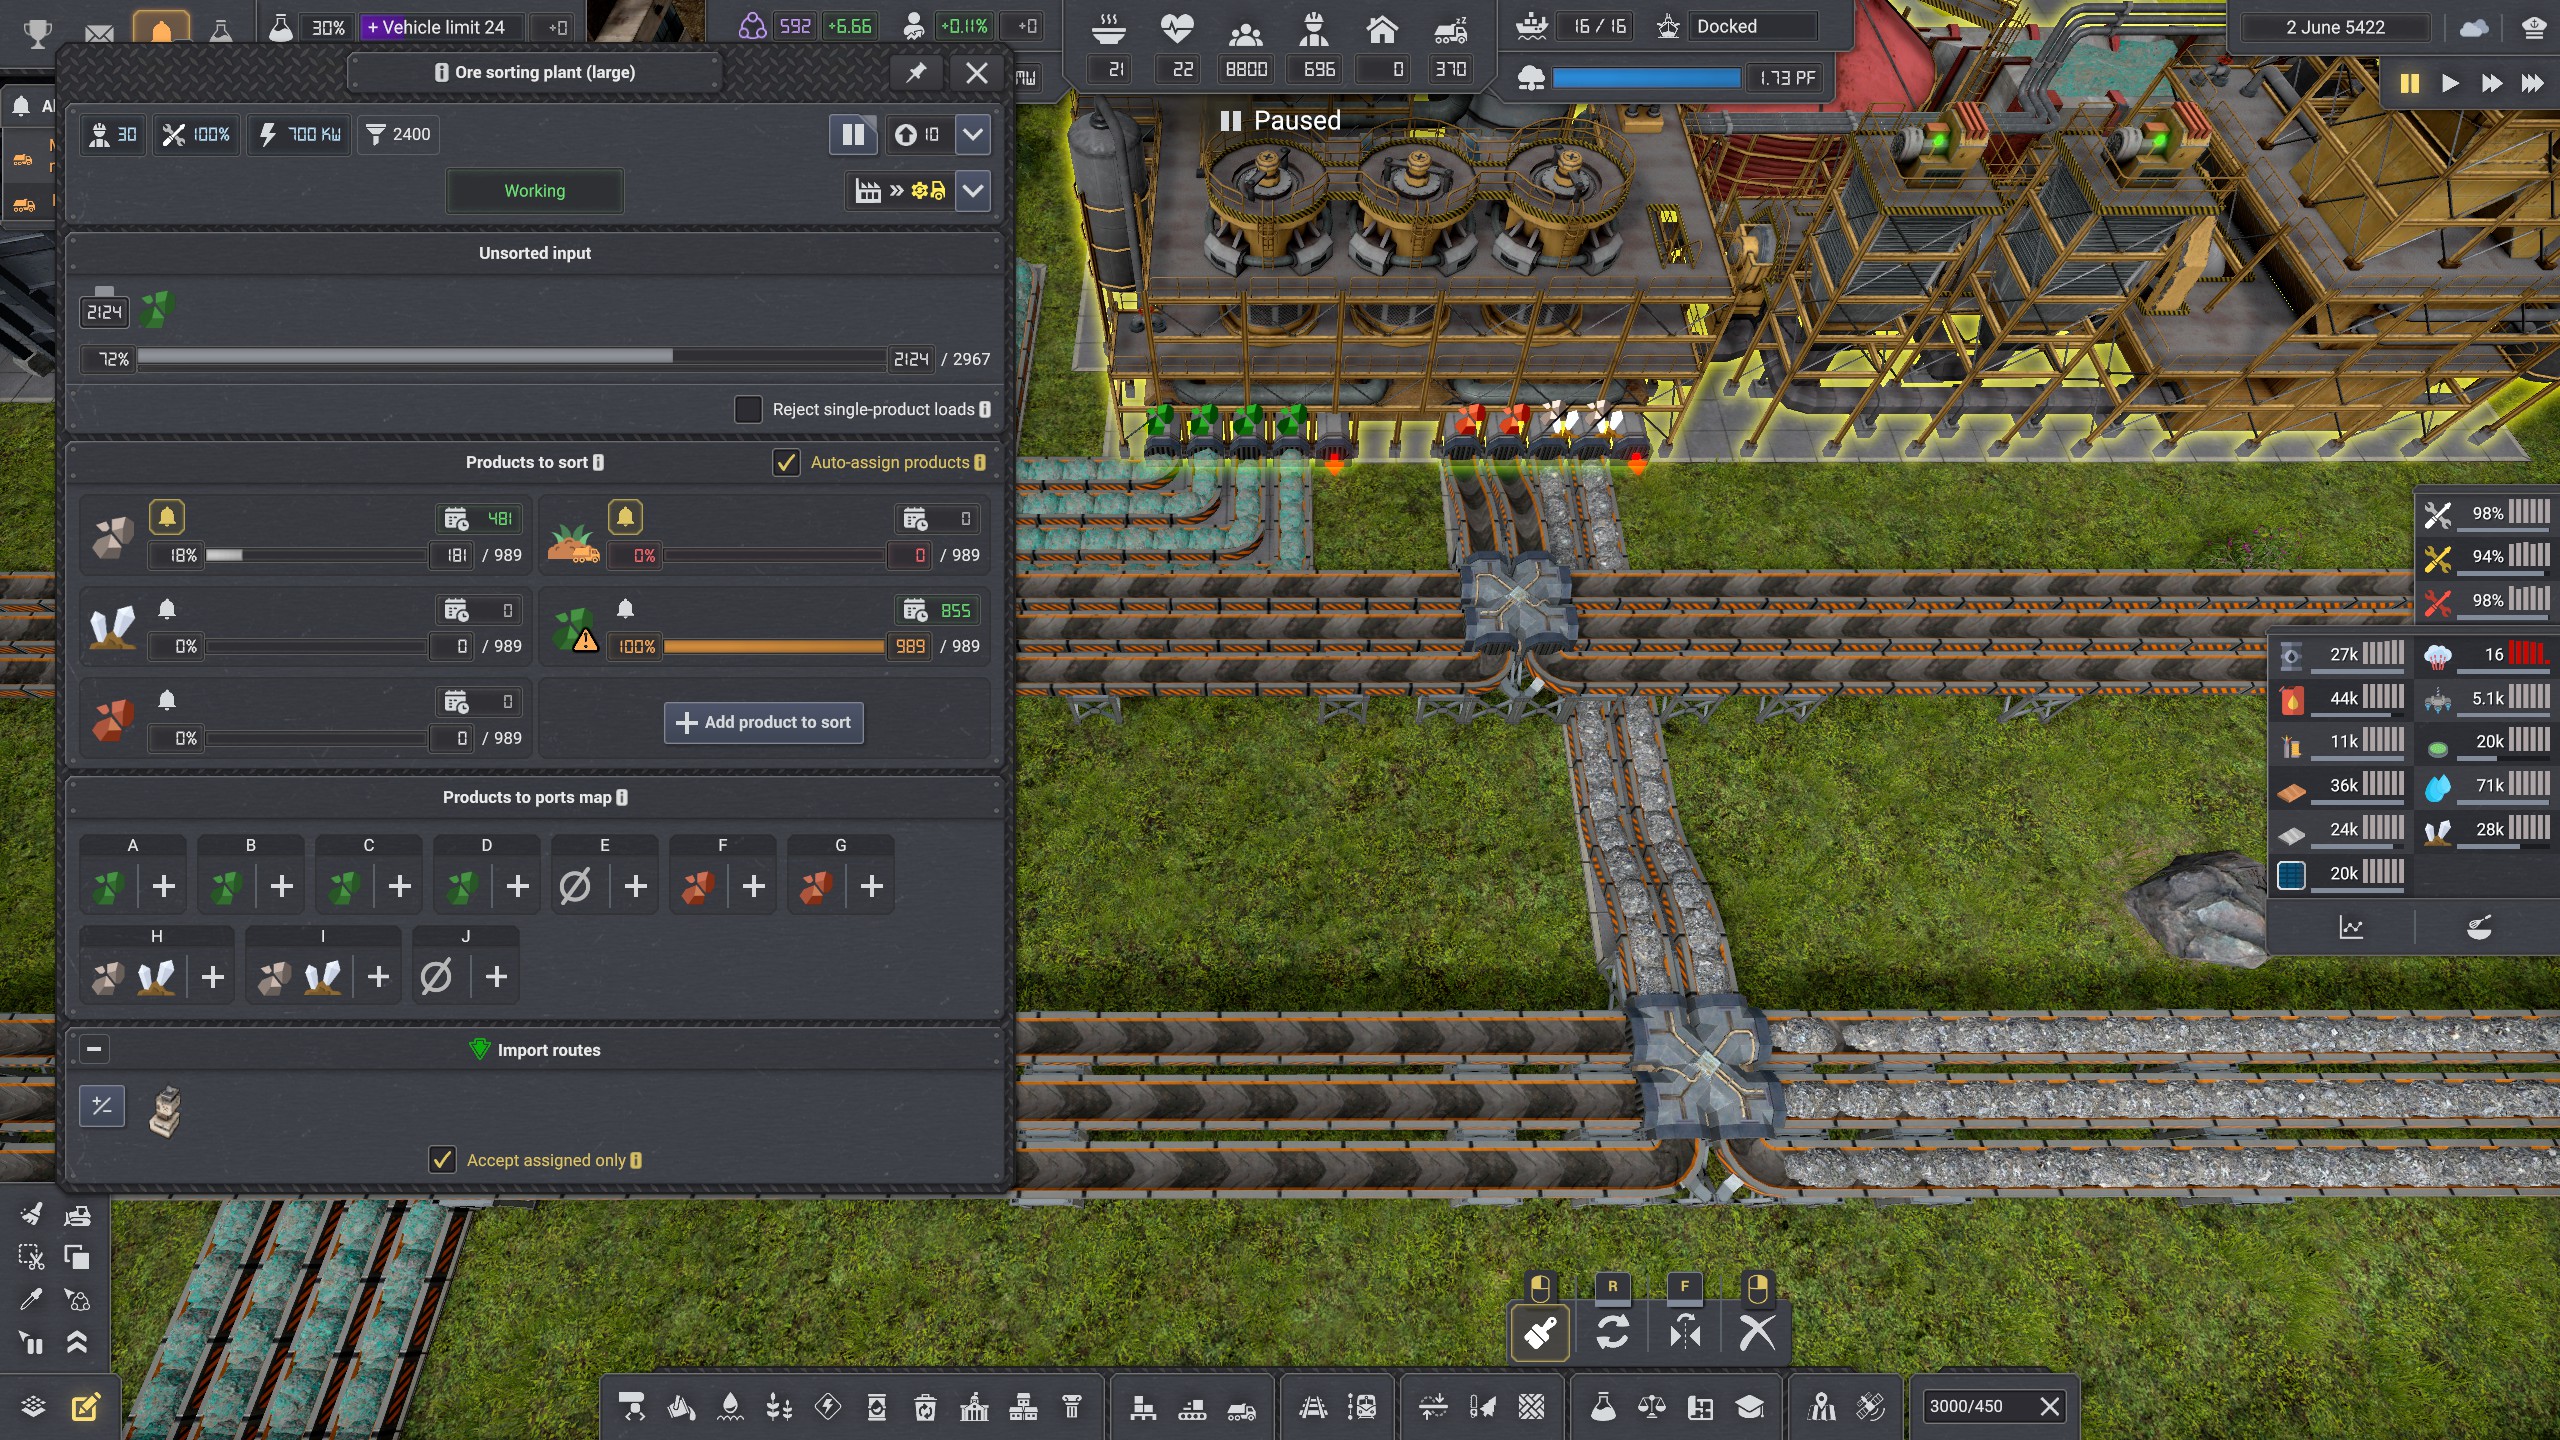Open the education graduation cap menu
The height and width of the screenshot is (1440, 2560).
tap(1749, 1408)
